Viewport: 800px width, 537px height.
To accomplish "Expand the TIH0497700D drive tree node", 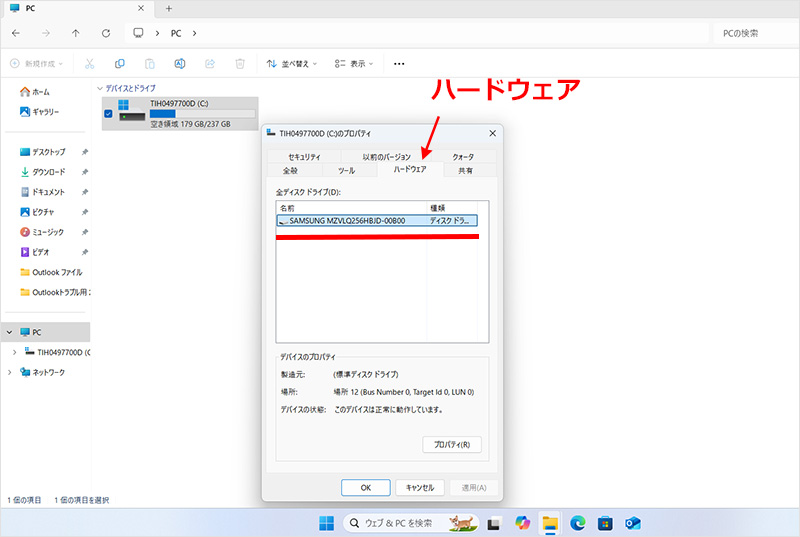I will coord(12,352).
